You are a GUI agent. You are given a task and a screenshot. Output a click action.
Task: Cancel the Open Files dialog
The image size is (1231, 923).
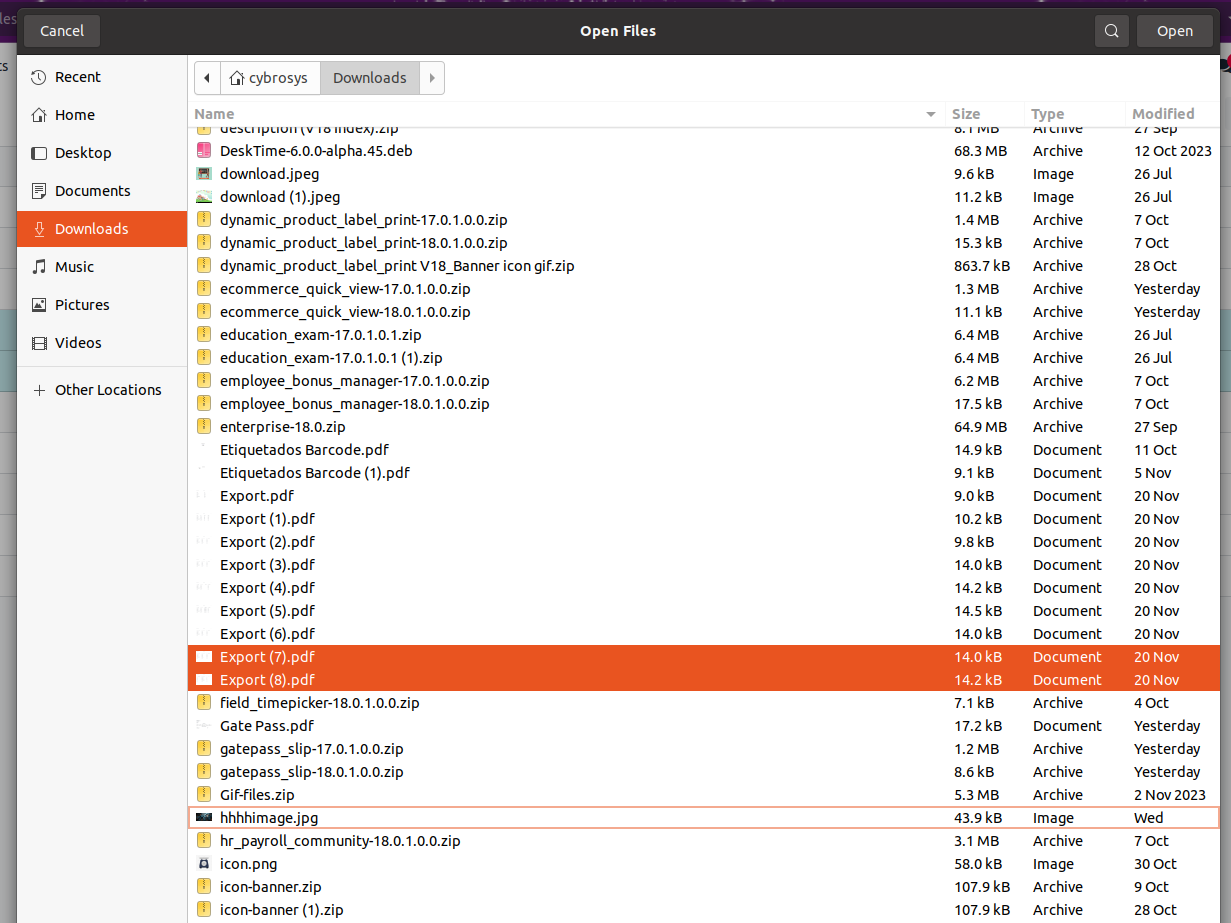62,31
